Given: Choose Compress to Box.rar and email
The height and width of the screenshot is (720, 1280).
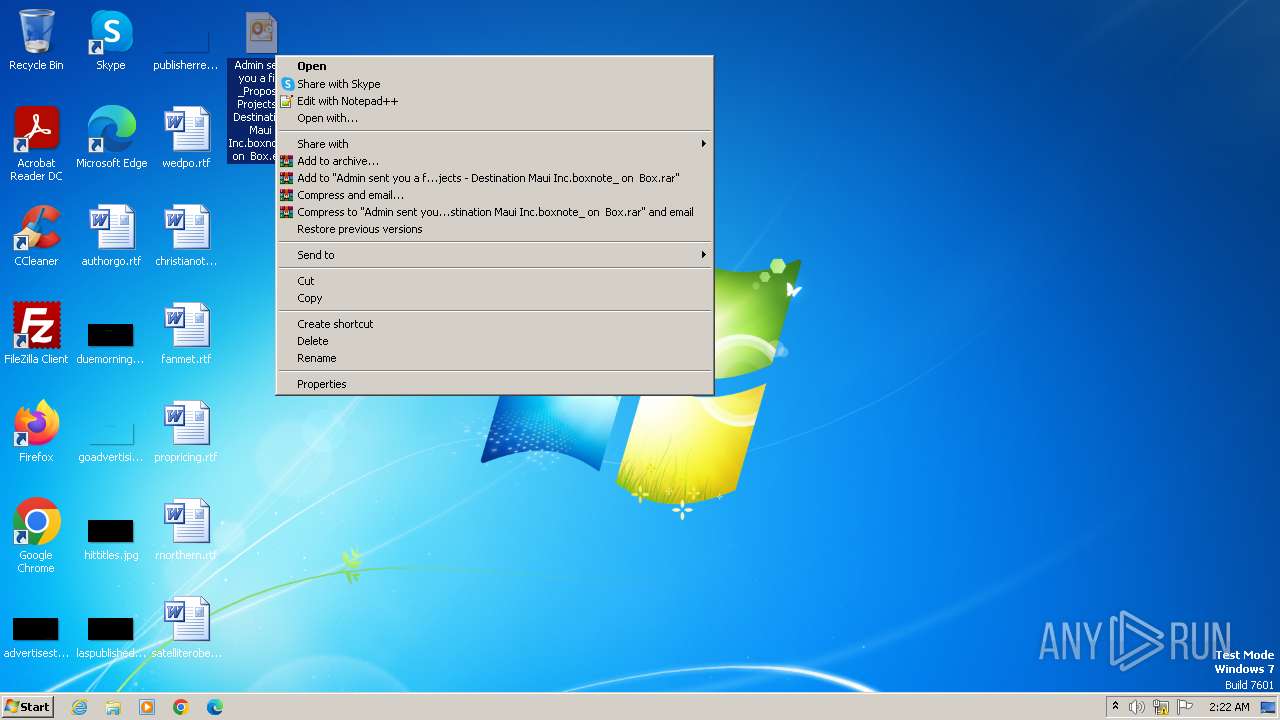Looking at the screenshot, I should 495,212.
